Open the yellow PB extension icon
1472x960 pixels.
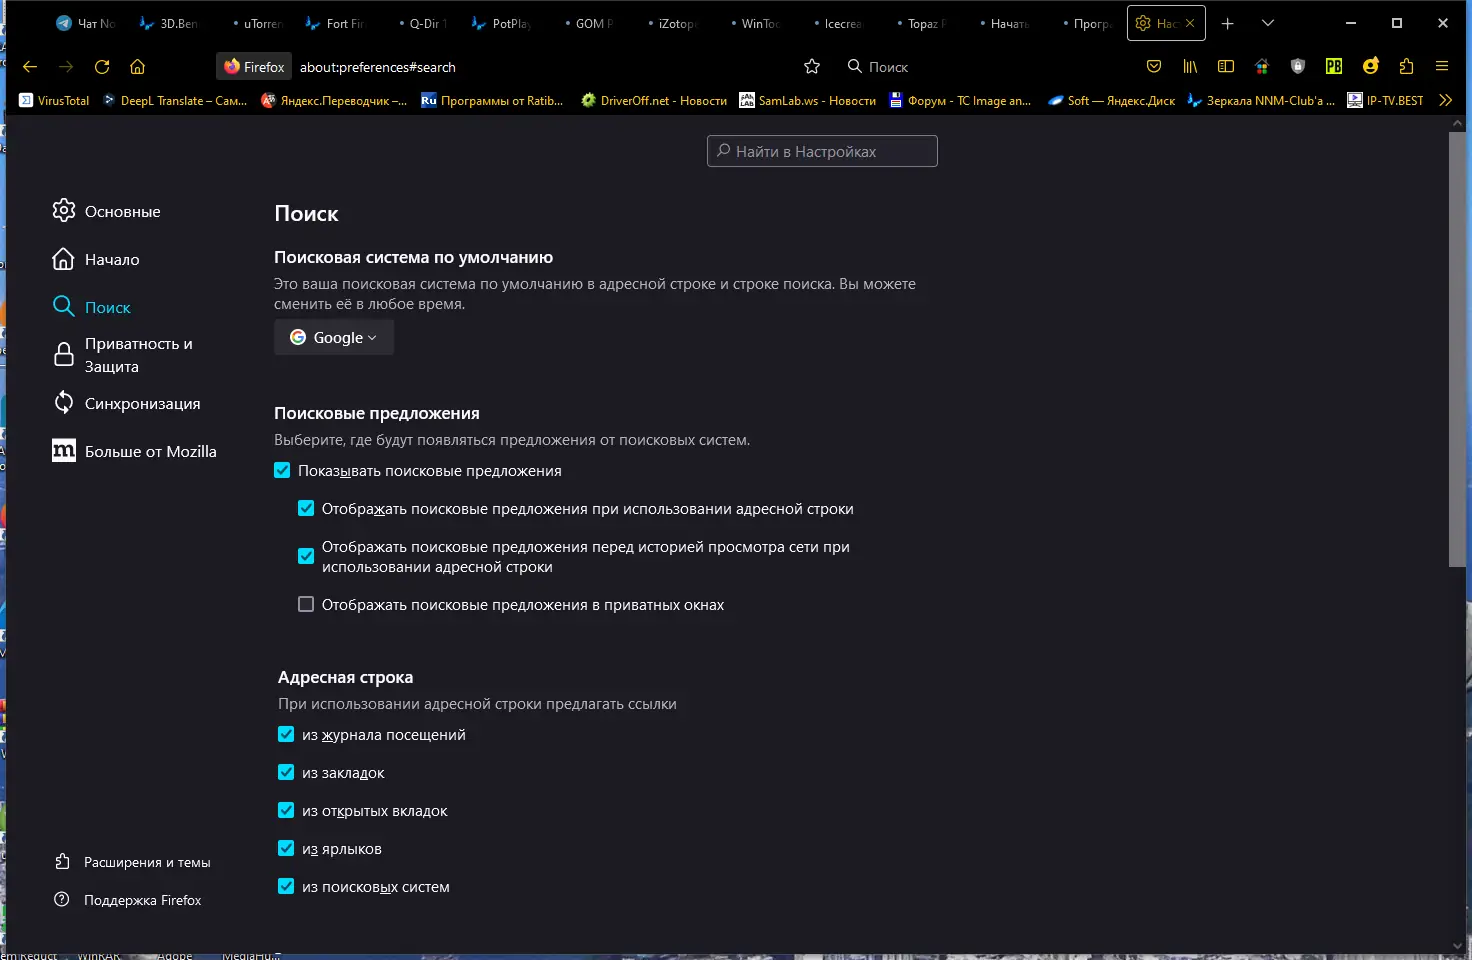point(1334,67)
